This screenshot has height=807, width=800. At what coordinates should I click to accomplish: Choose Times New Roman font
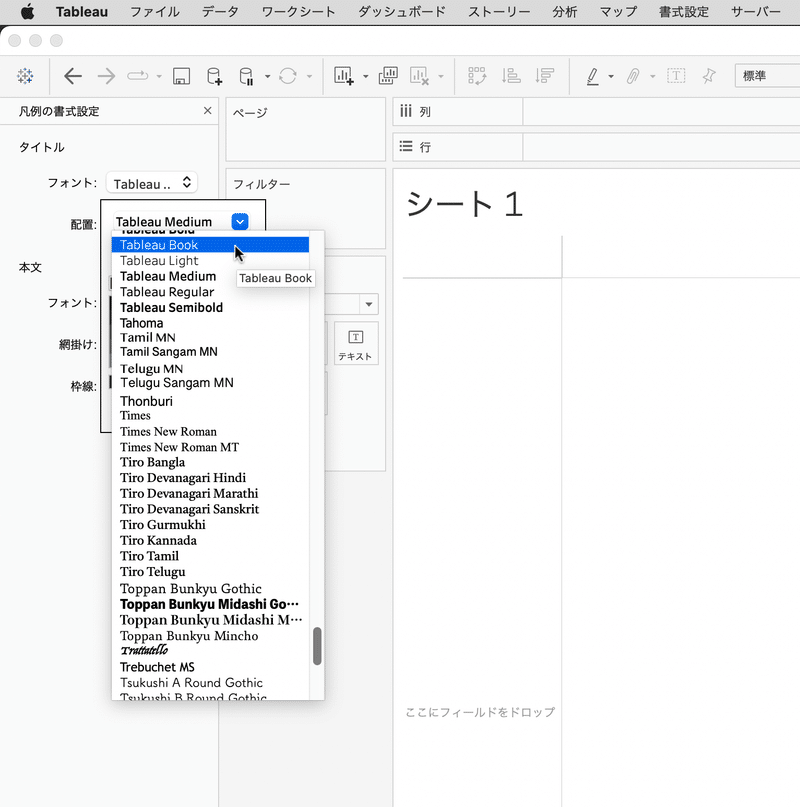click(x=210, y=432)
